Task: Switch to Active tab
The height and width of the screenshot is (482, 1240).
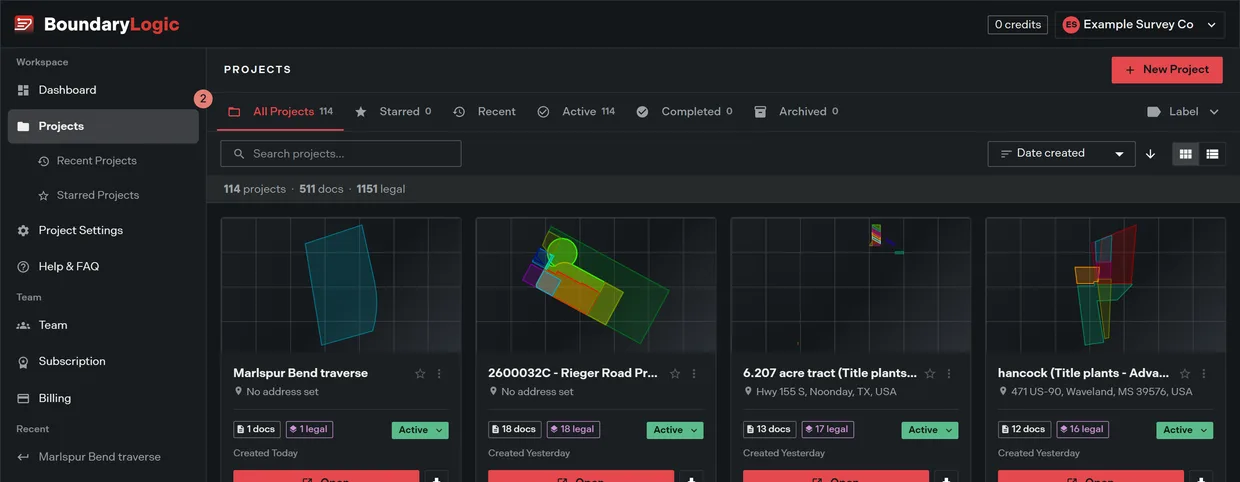Action: coord(576,112)
